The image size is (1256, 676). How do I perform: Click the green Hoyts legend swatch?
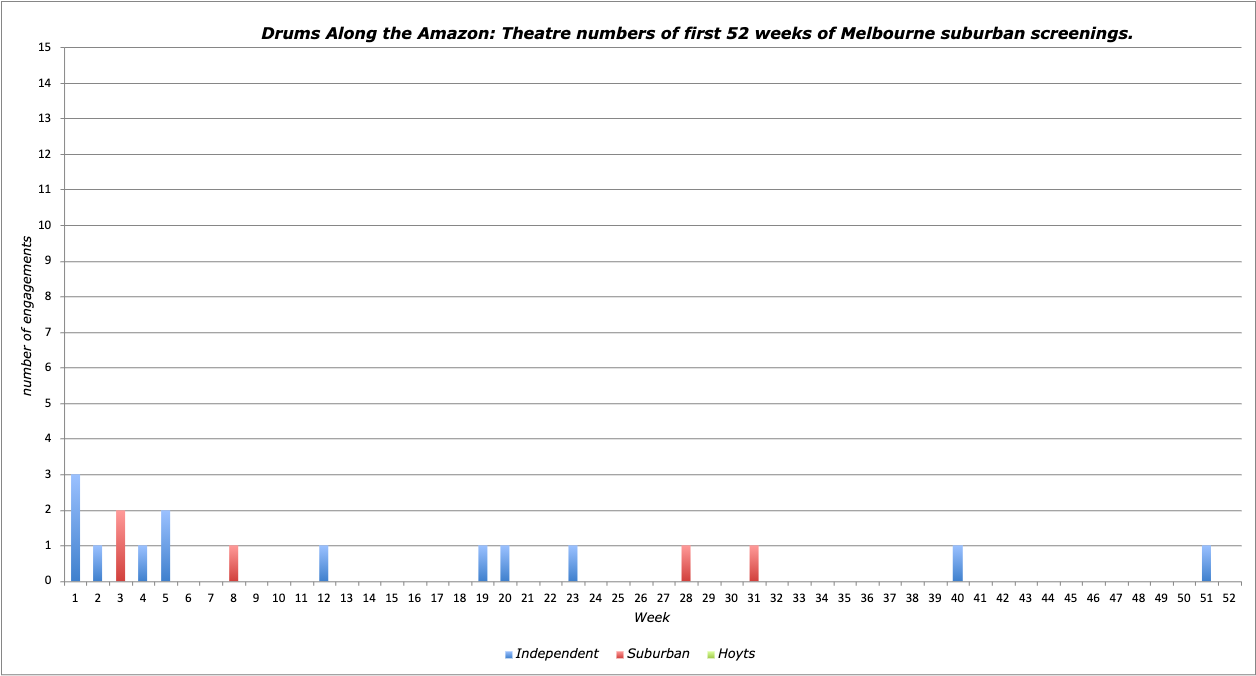711,655
